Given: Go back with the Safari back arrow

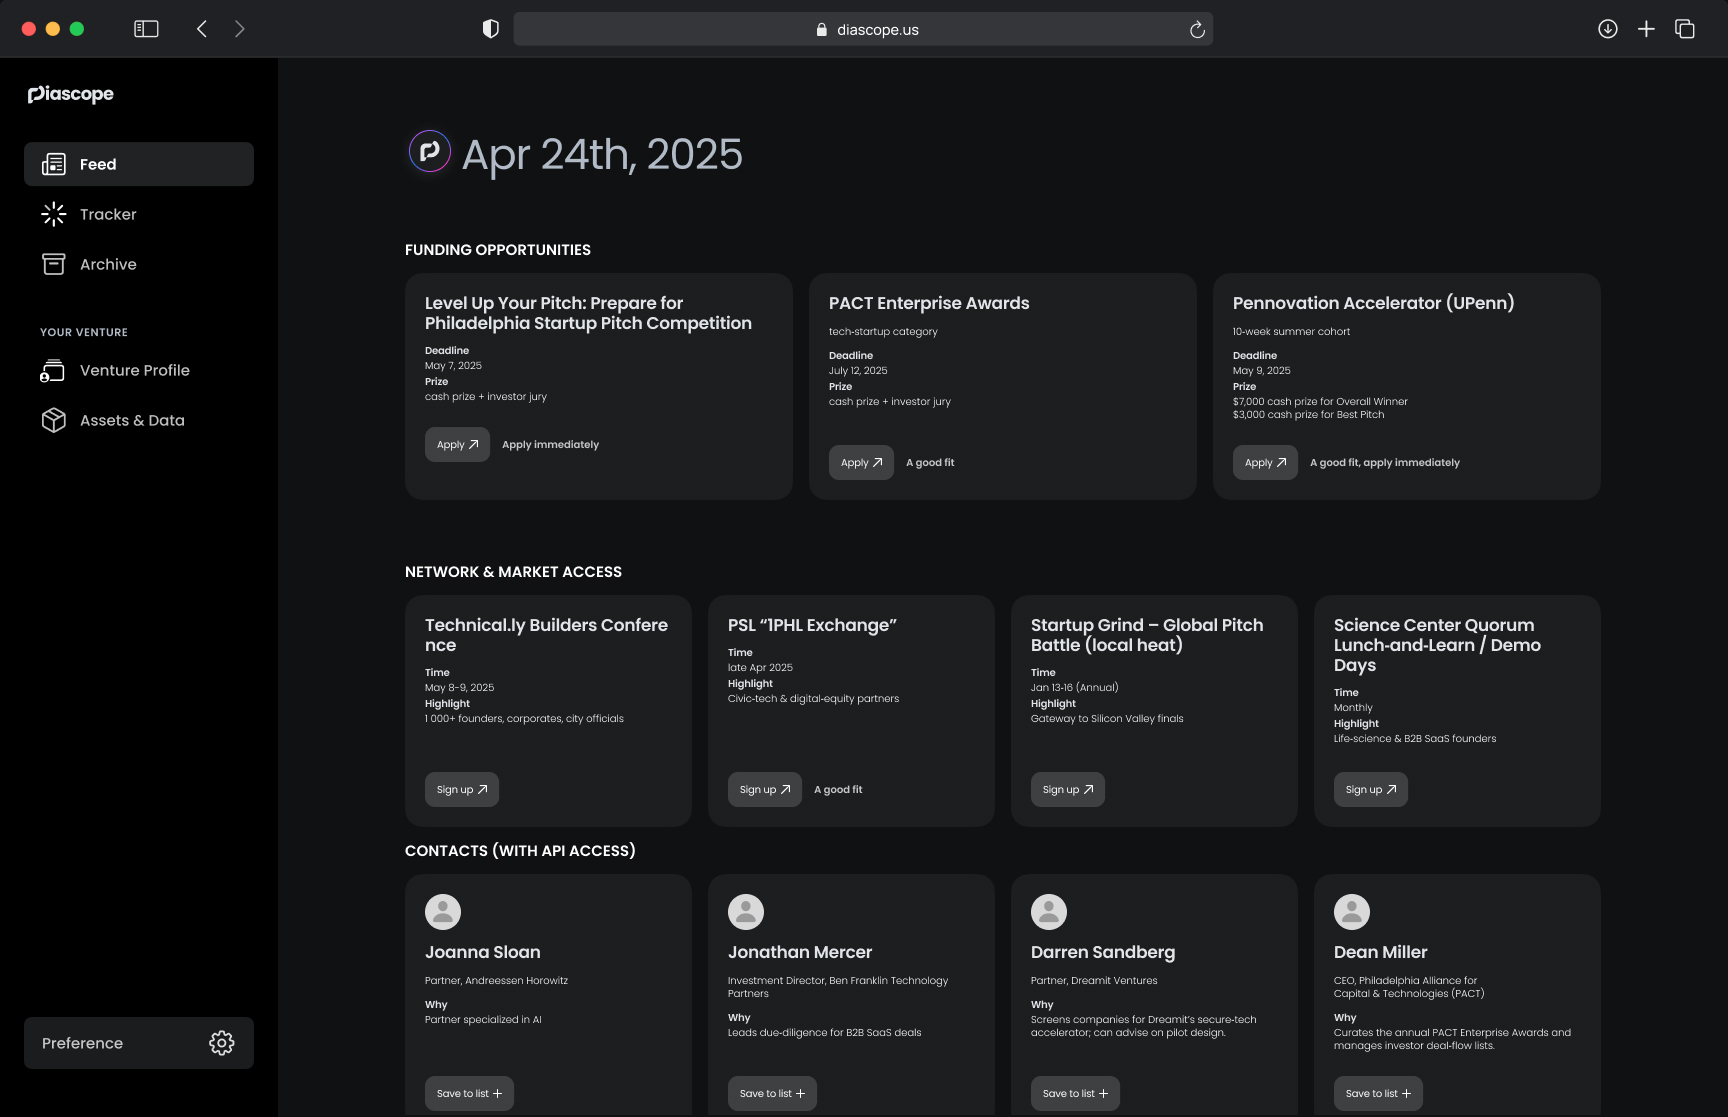Looking at the screenshot, I should pyautogui.click(x=202, y=29).
